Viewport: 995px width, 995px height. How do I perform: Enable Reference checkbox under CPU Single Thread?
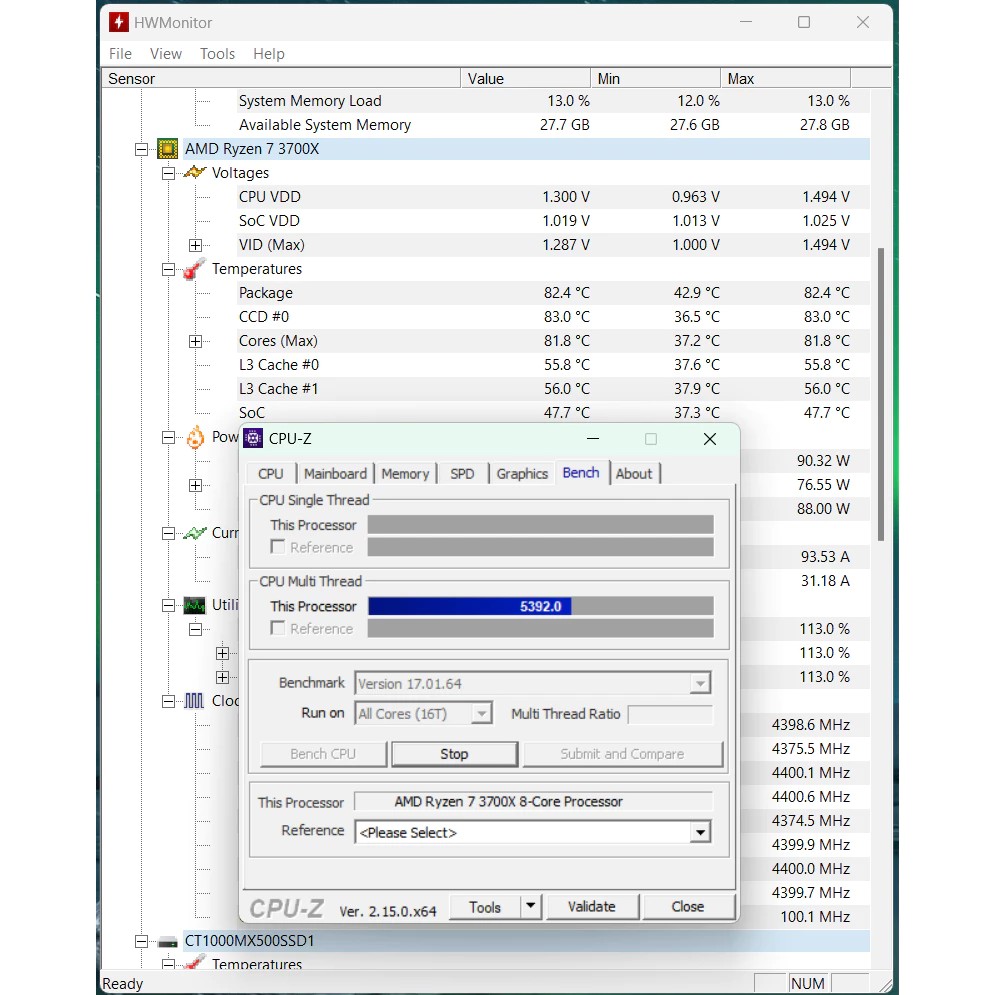(278, 547)
